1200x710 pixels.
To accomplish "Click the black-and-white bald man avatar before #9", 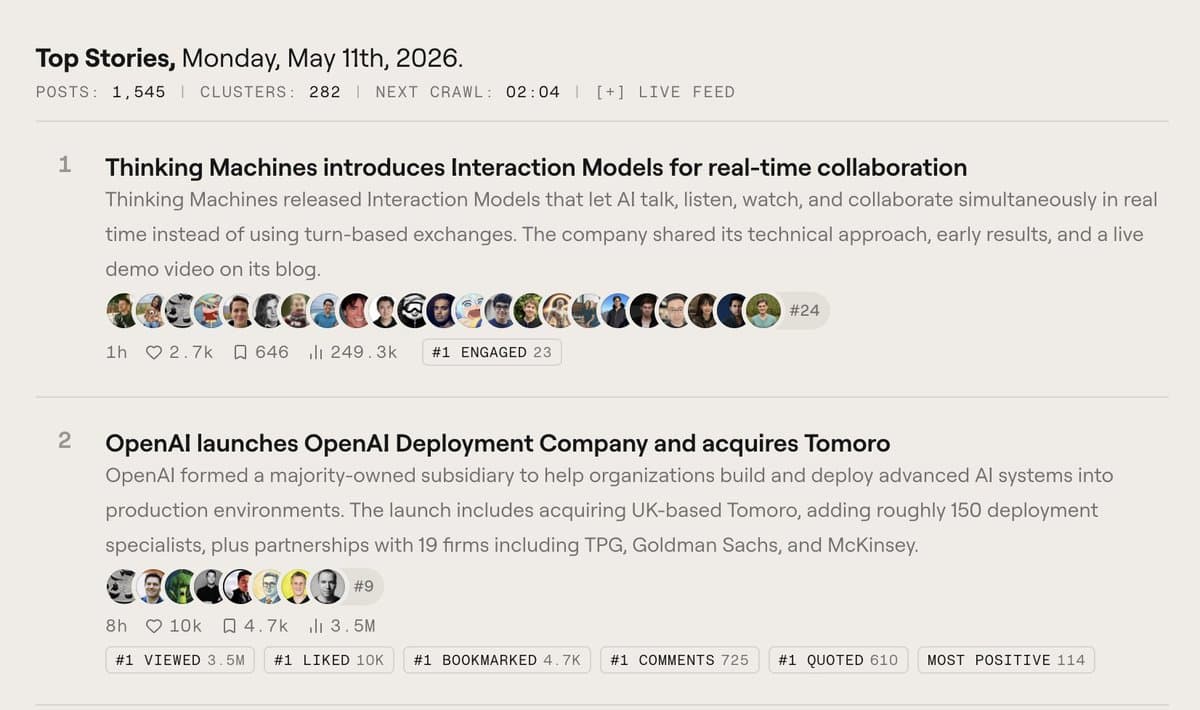I will pyautogui.click(x=327, y=586).
